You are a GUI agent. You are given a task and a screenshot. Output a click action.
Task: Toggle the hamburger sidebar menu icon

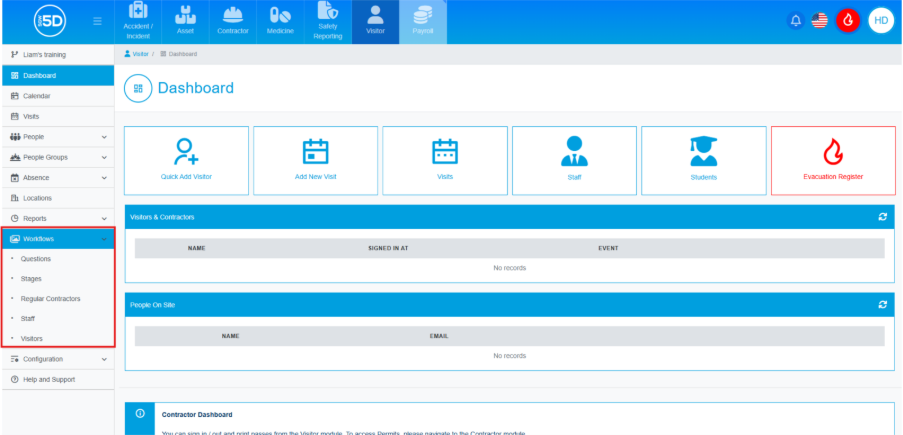97,21
